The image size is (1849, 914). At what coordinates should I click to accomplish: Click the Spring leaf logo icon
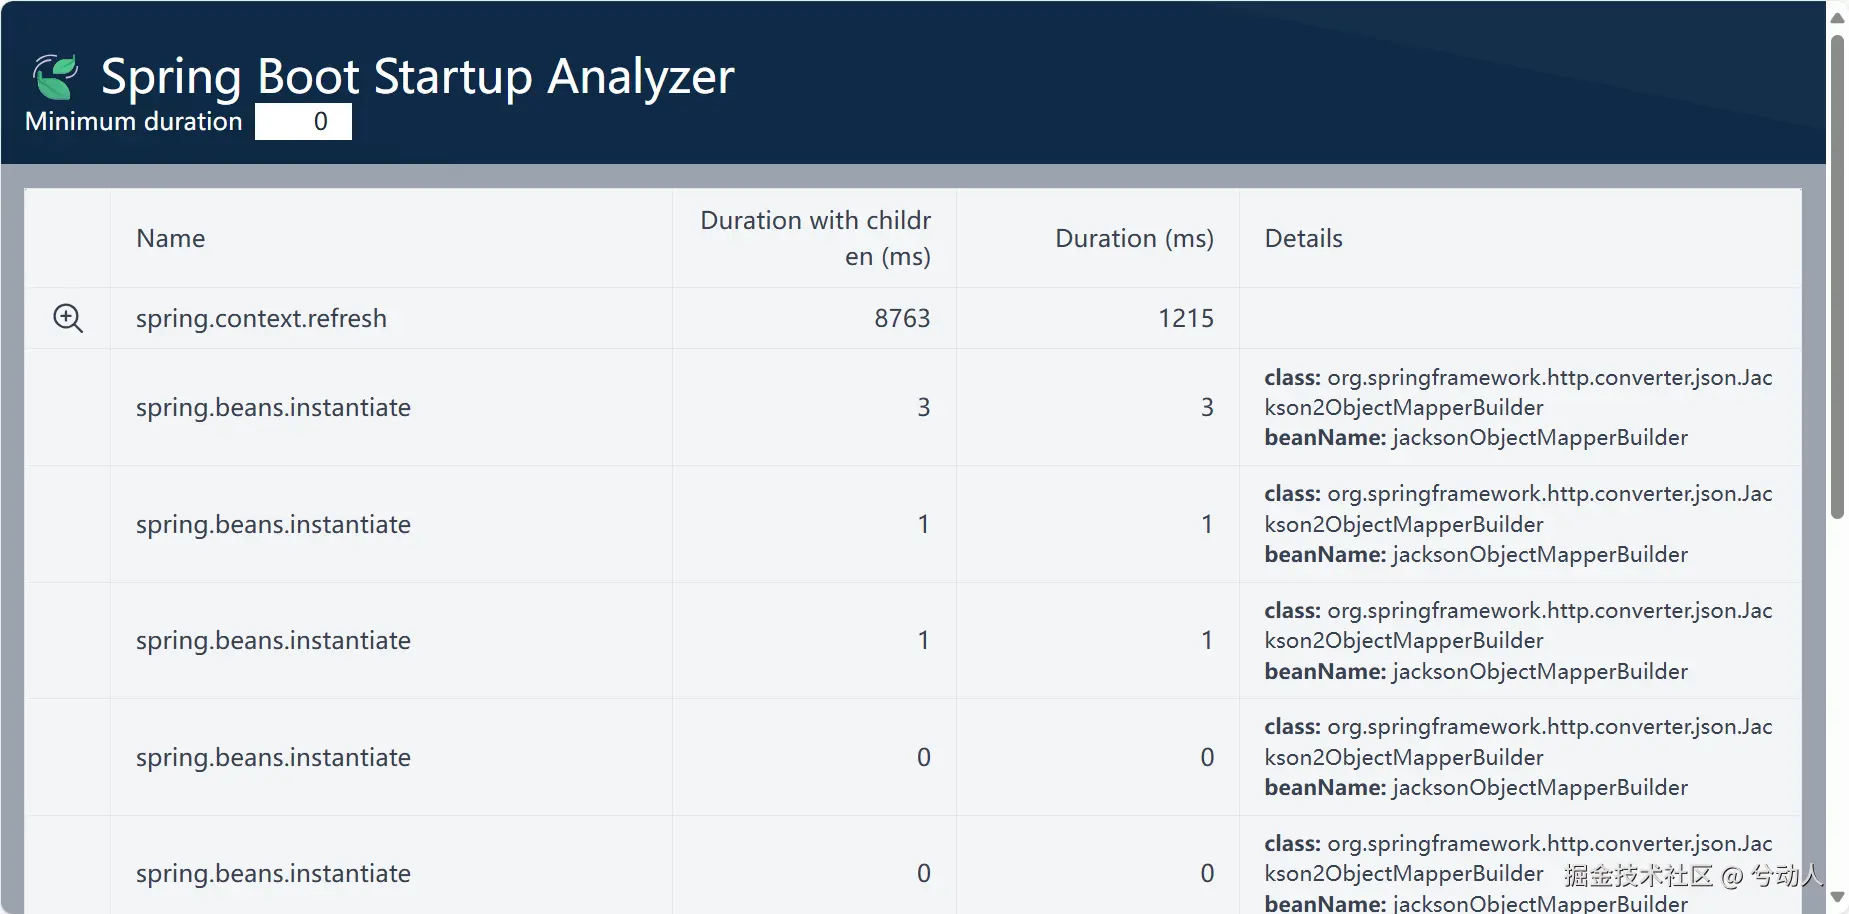coord(55,77)
